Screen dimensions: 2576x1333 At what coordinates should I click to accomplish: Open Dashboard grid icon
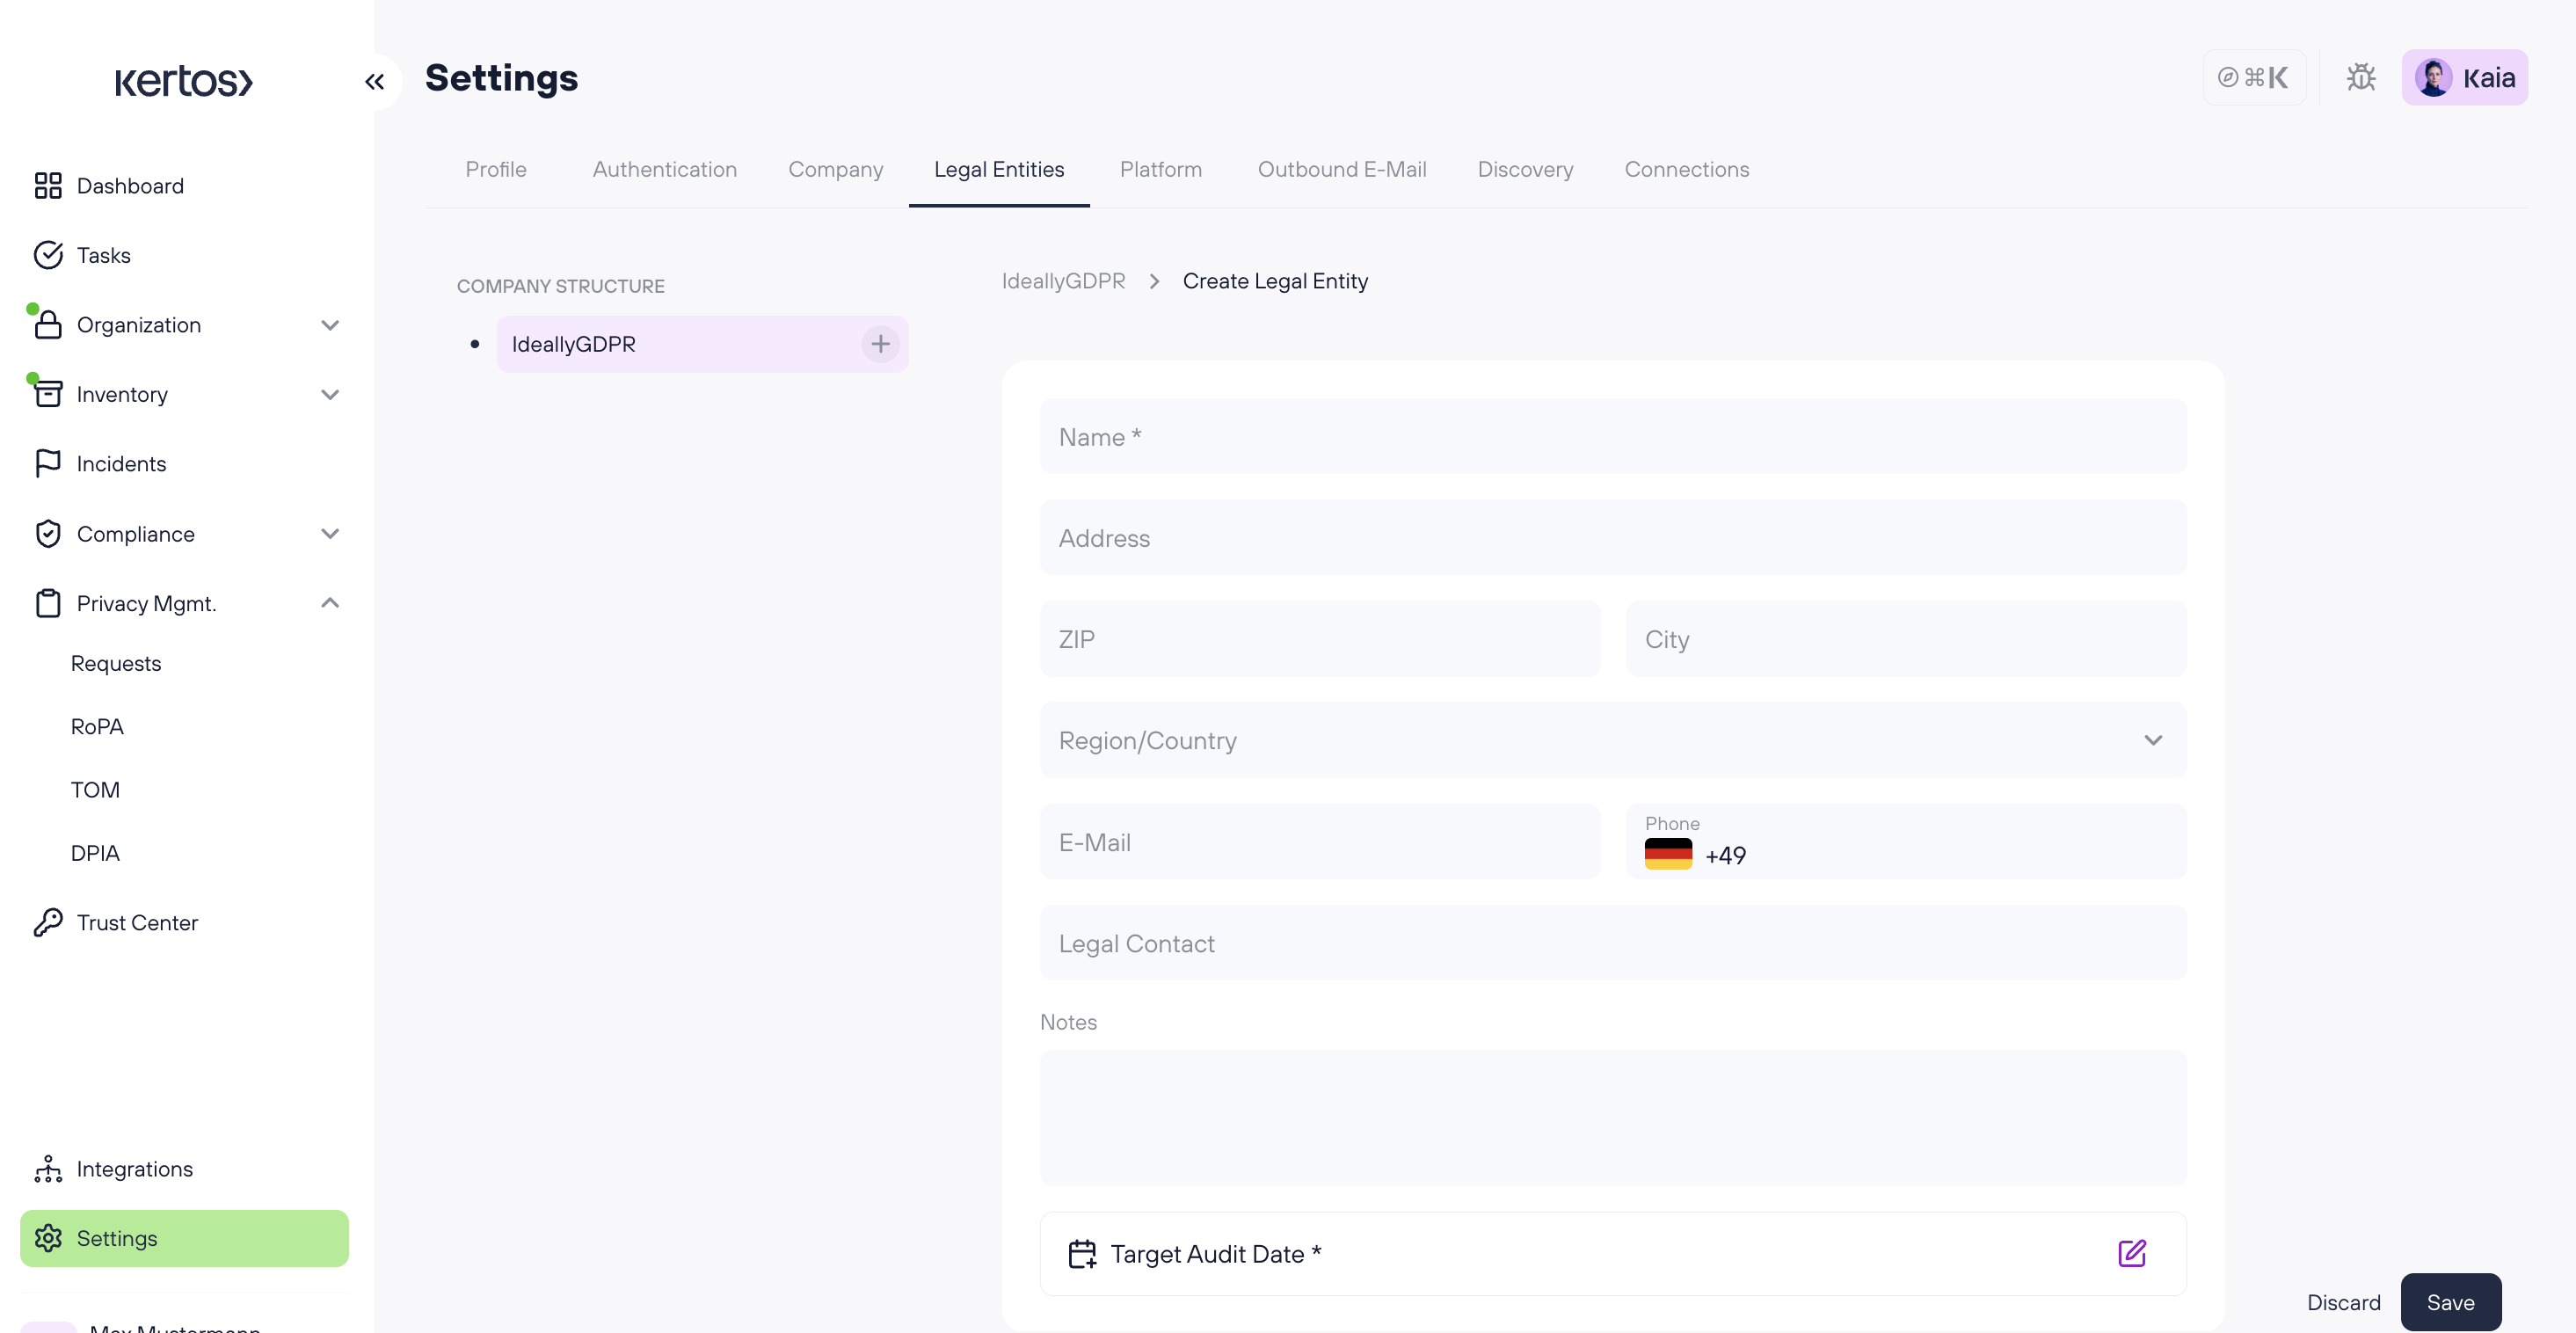point(48,185)
